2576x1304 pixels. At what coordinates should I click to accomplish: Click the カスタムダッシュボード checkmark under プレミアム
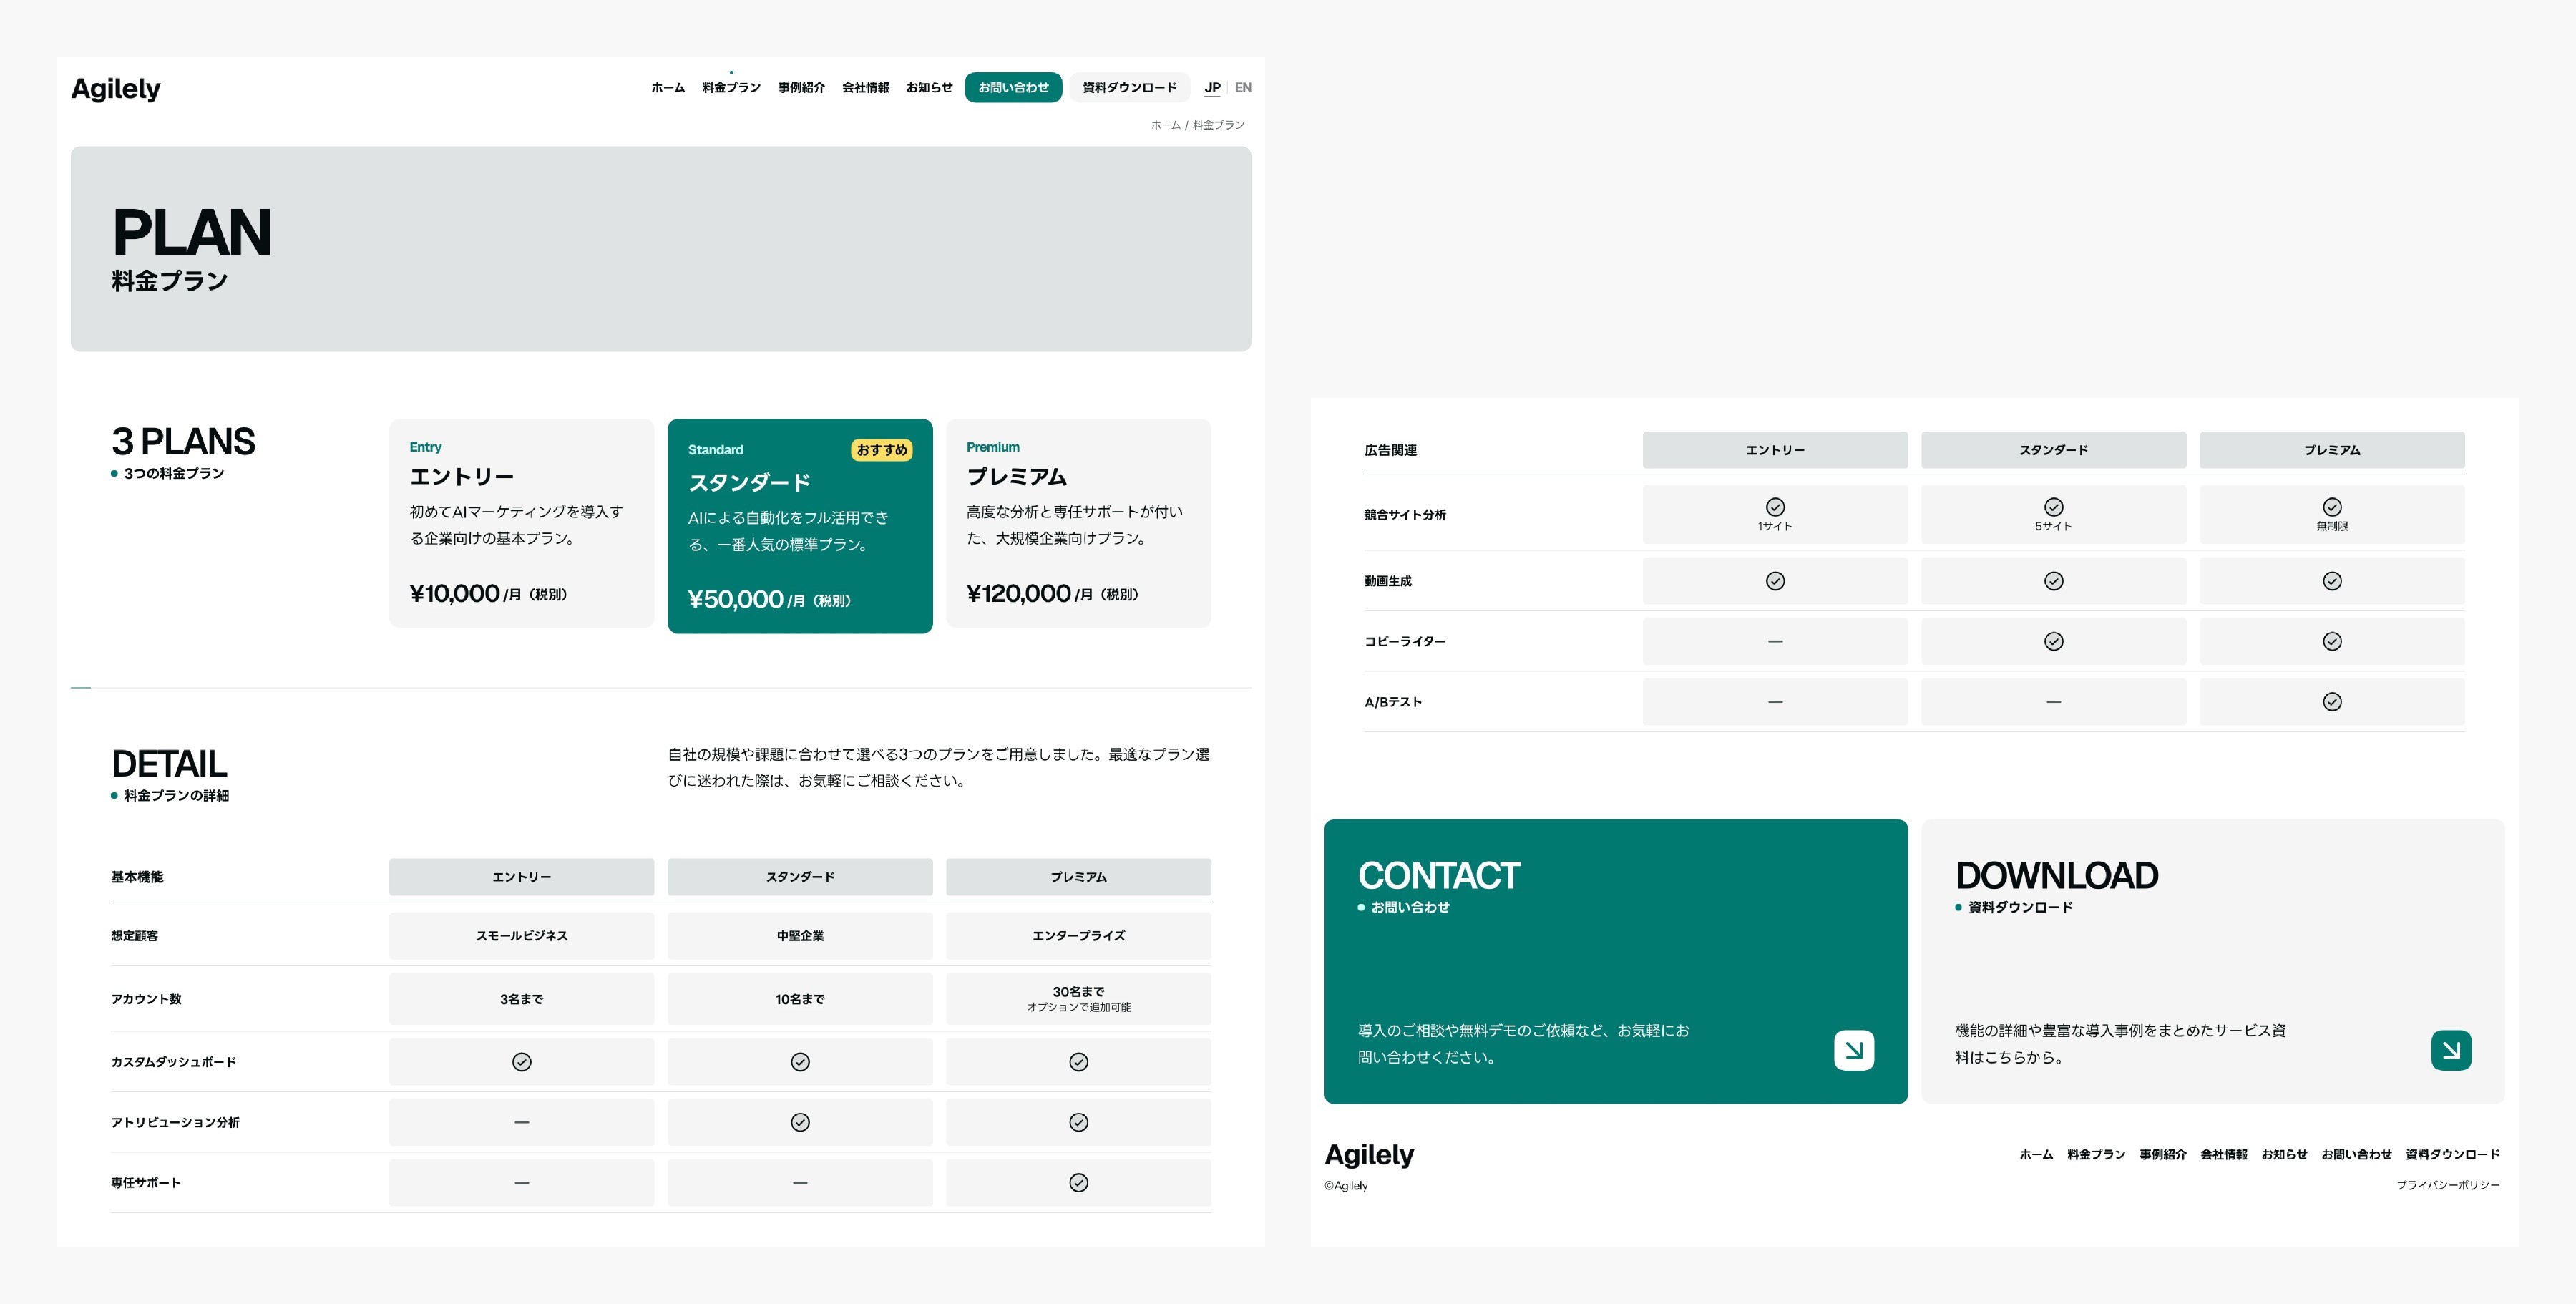click(1078, 1062)
